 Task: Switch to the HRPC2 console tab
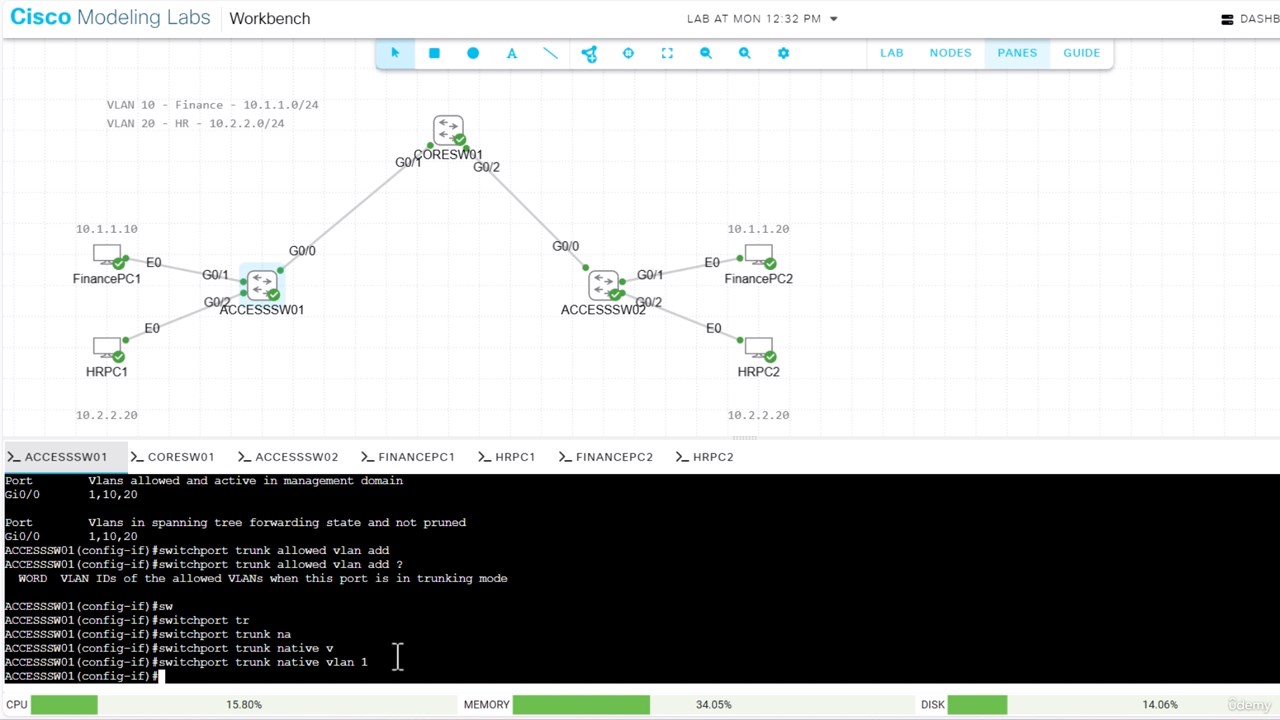[x=704, y=457]
